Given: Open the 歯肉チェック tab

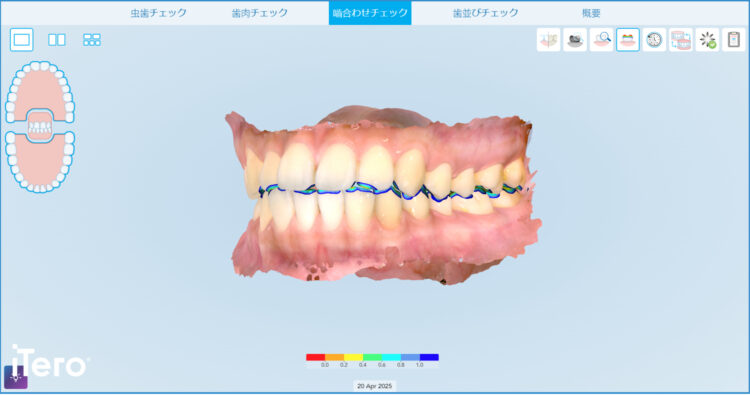Looking at the screenshot, I should (x=260, y=13).
